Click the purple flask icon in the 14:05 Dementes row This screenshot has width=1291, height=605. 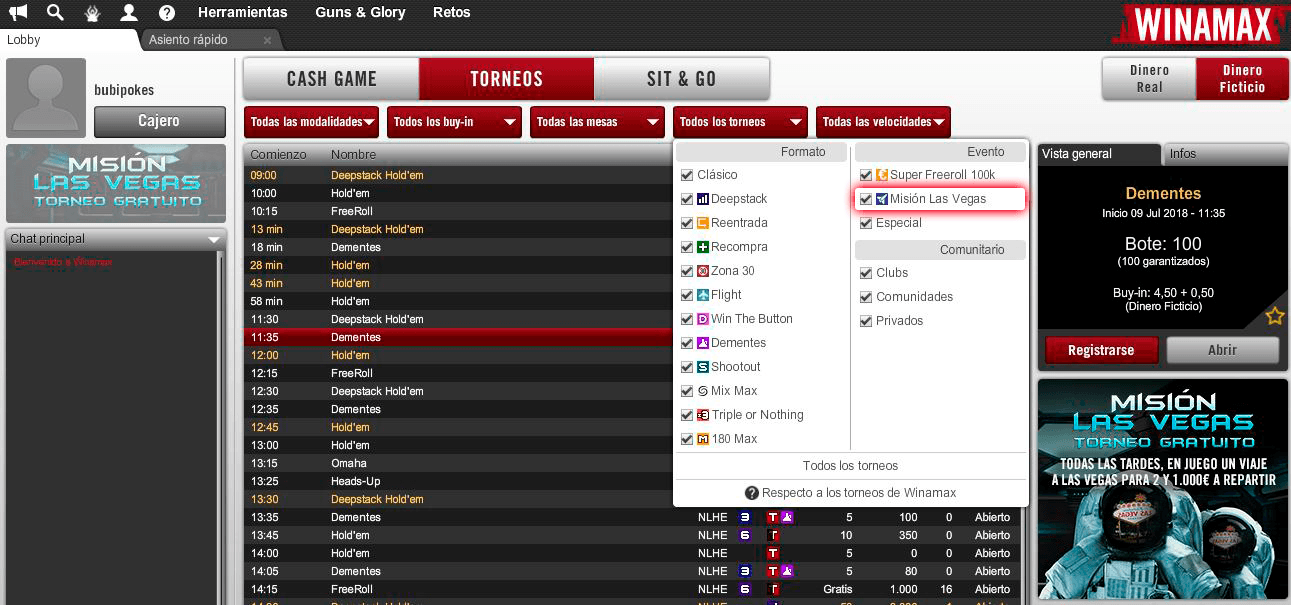[786, 571]
